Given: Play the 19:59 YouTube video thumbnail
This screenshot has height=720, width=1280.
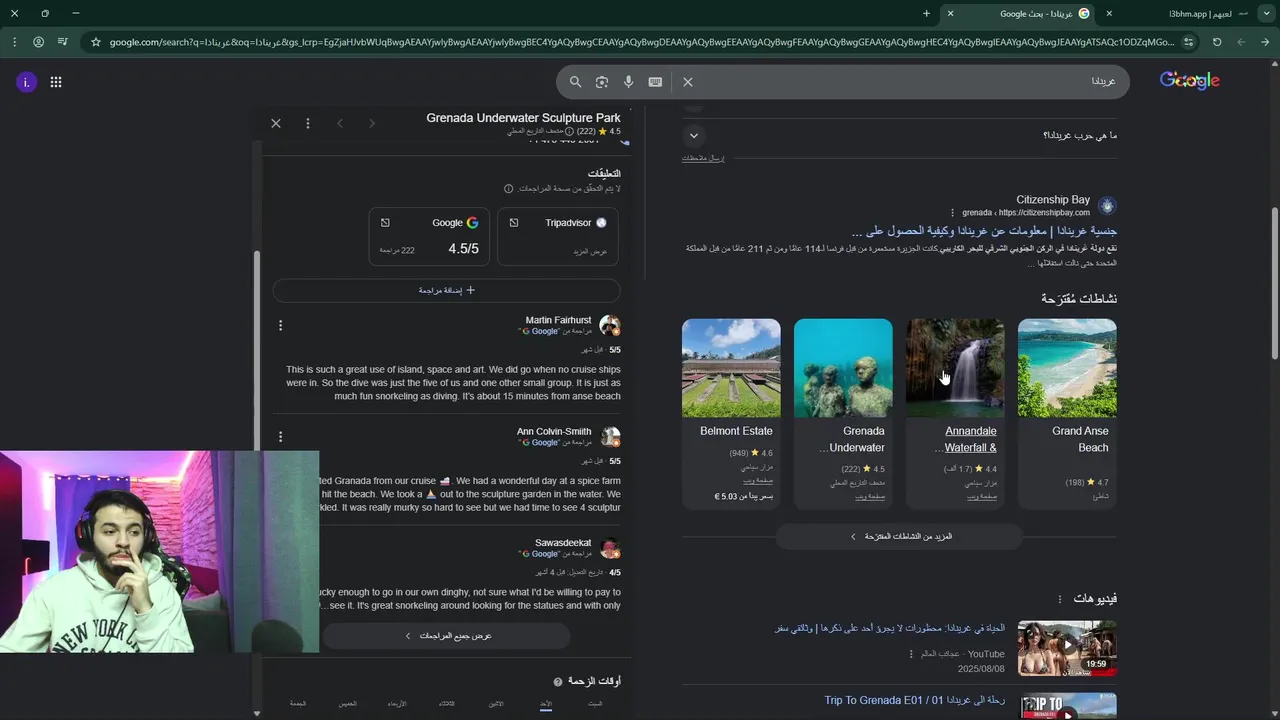Looking at the screenshot, I should [x=1067, y=648].
